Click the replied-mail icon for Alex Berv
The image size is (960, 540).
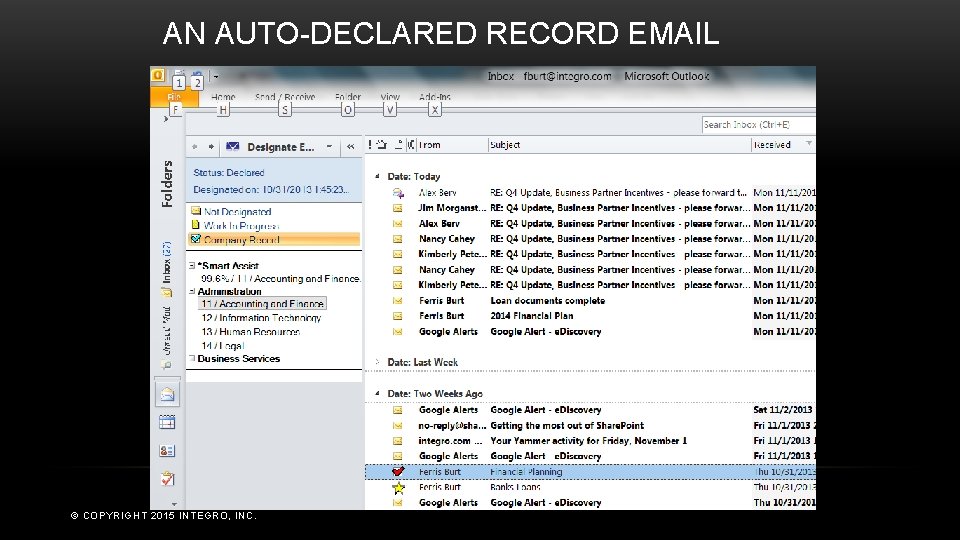(x=398, y=193)
